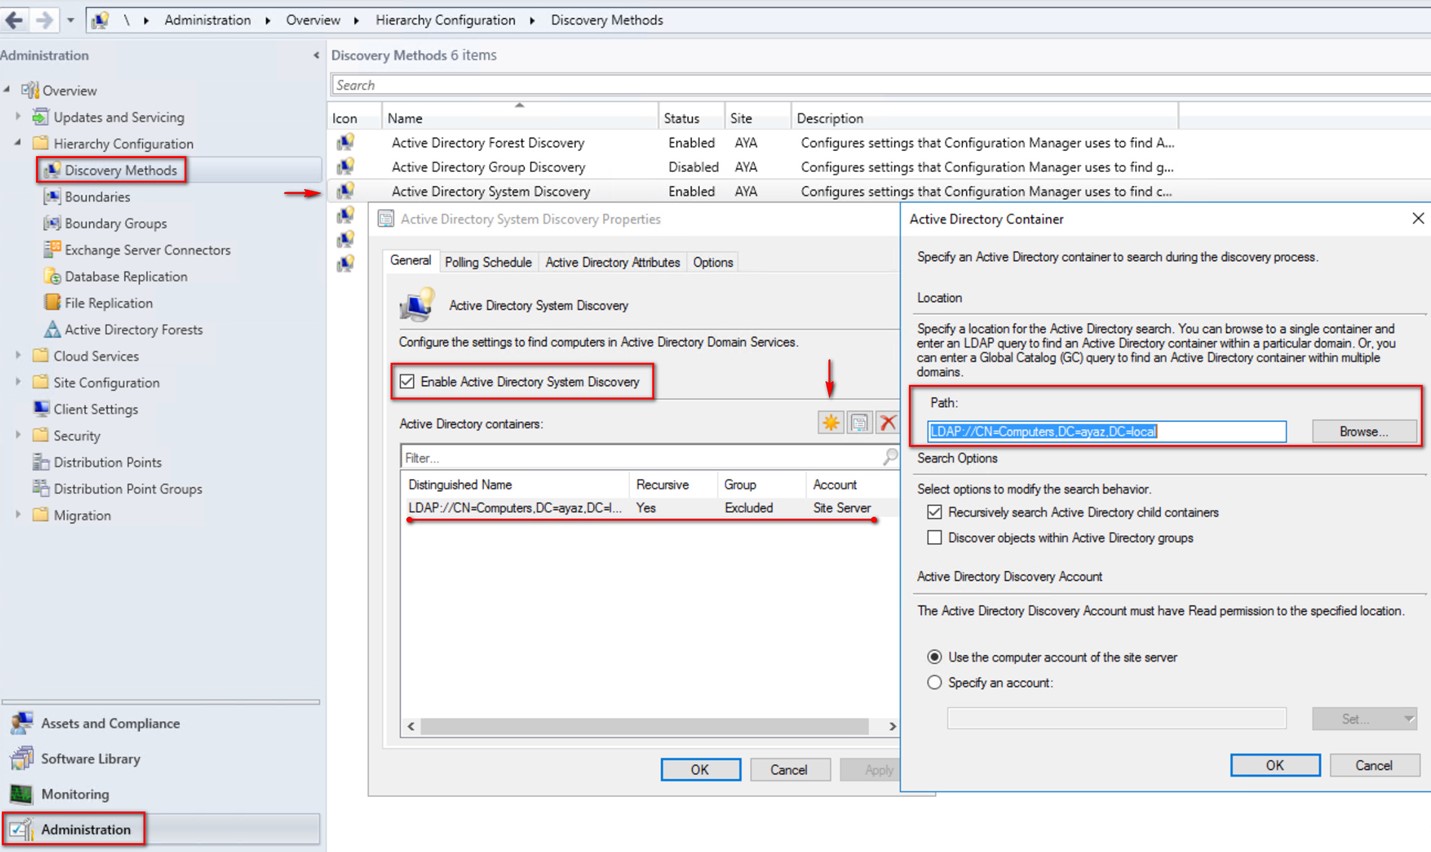
Task: Check Discover objects within Active Directory groups
Action: [934, 538]
